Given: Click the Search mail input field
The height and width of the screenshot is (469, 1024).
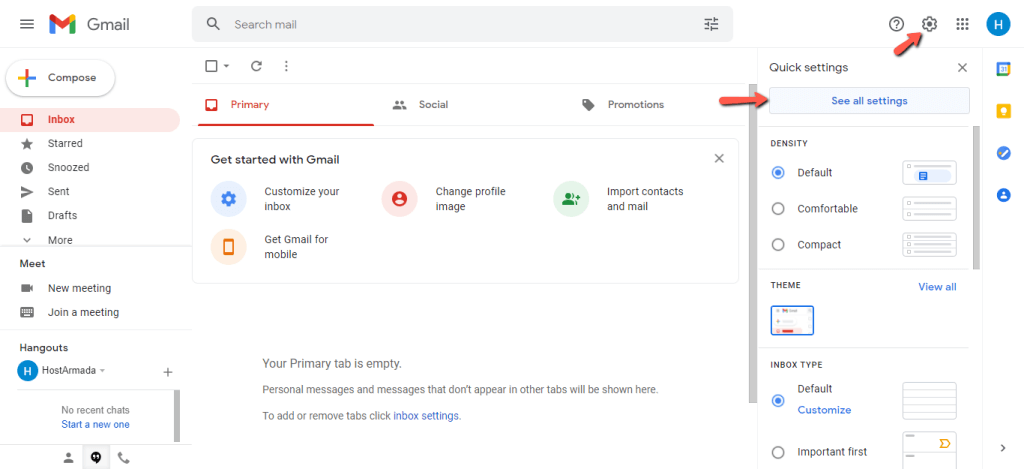Looking at the screenshot, I should coord(462,24).
